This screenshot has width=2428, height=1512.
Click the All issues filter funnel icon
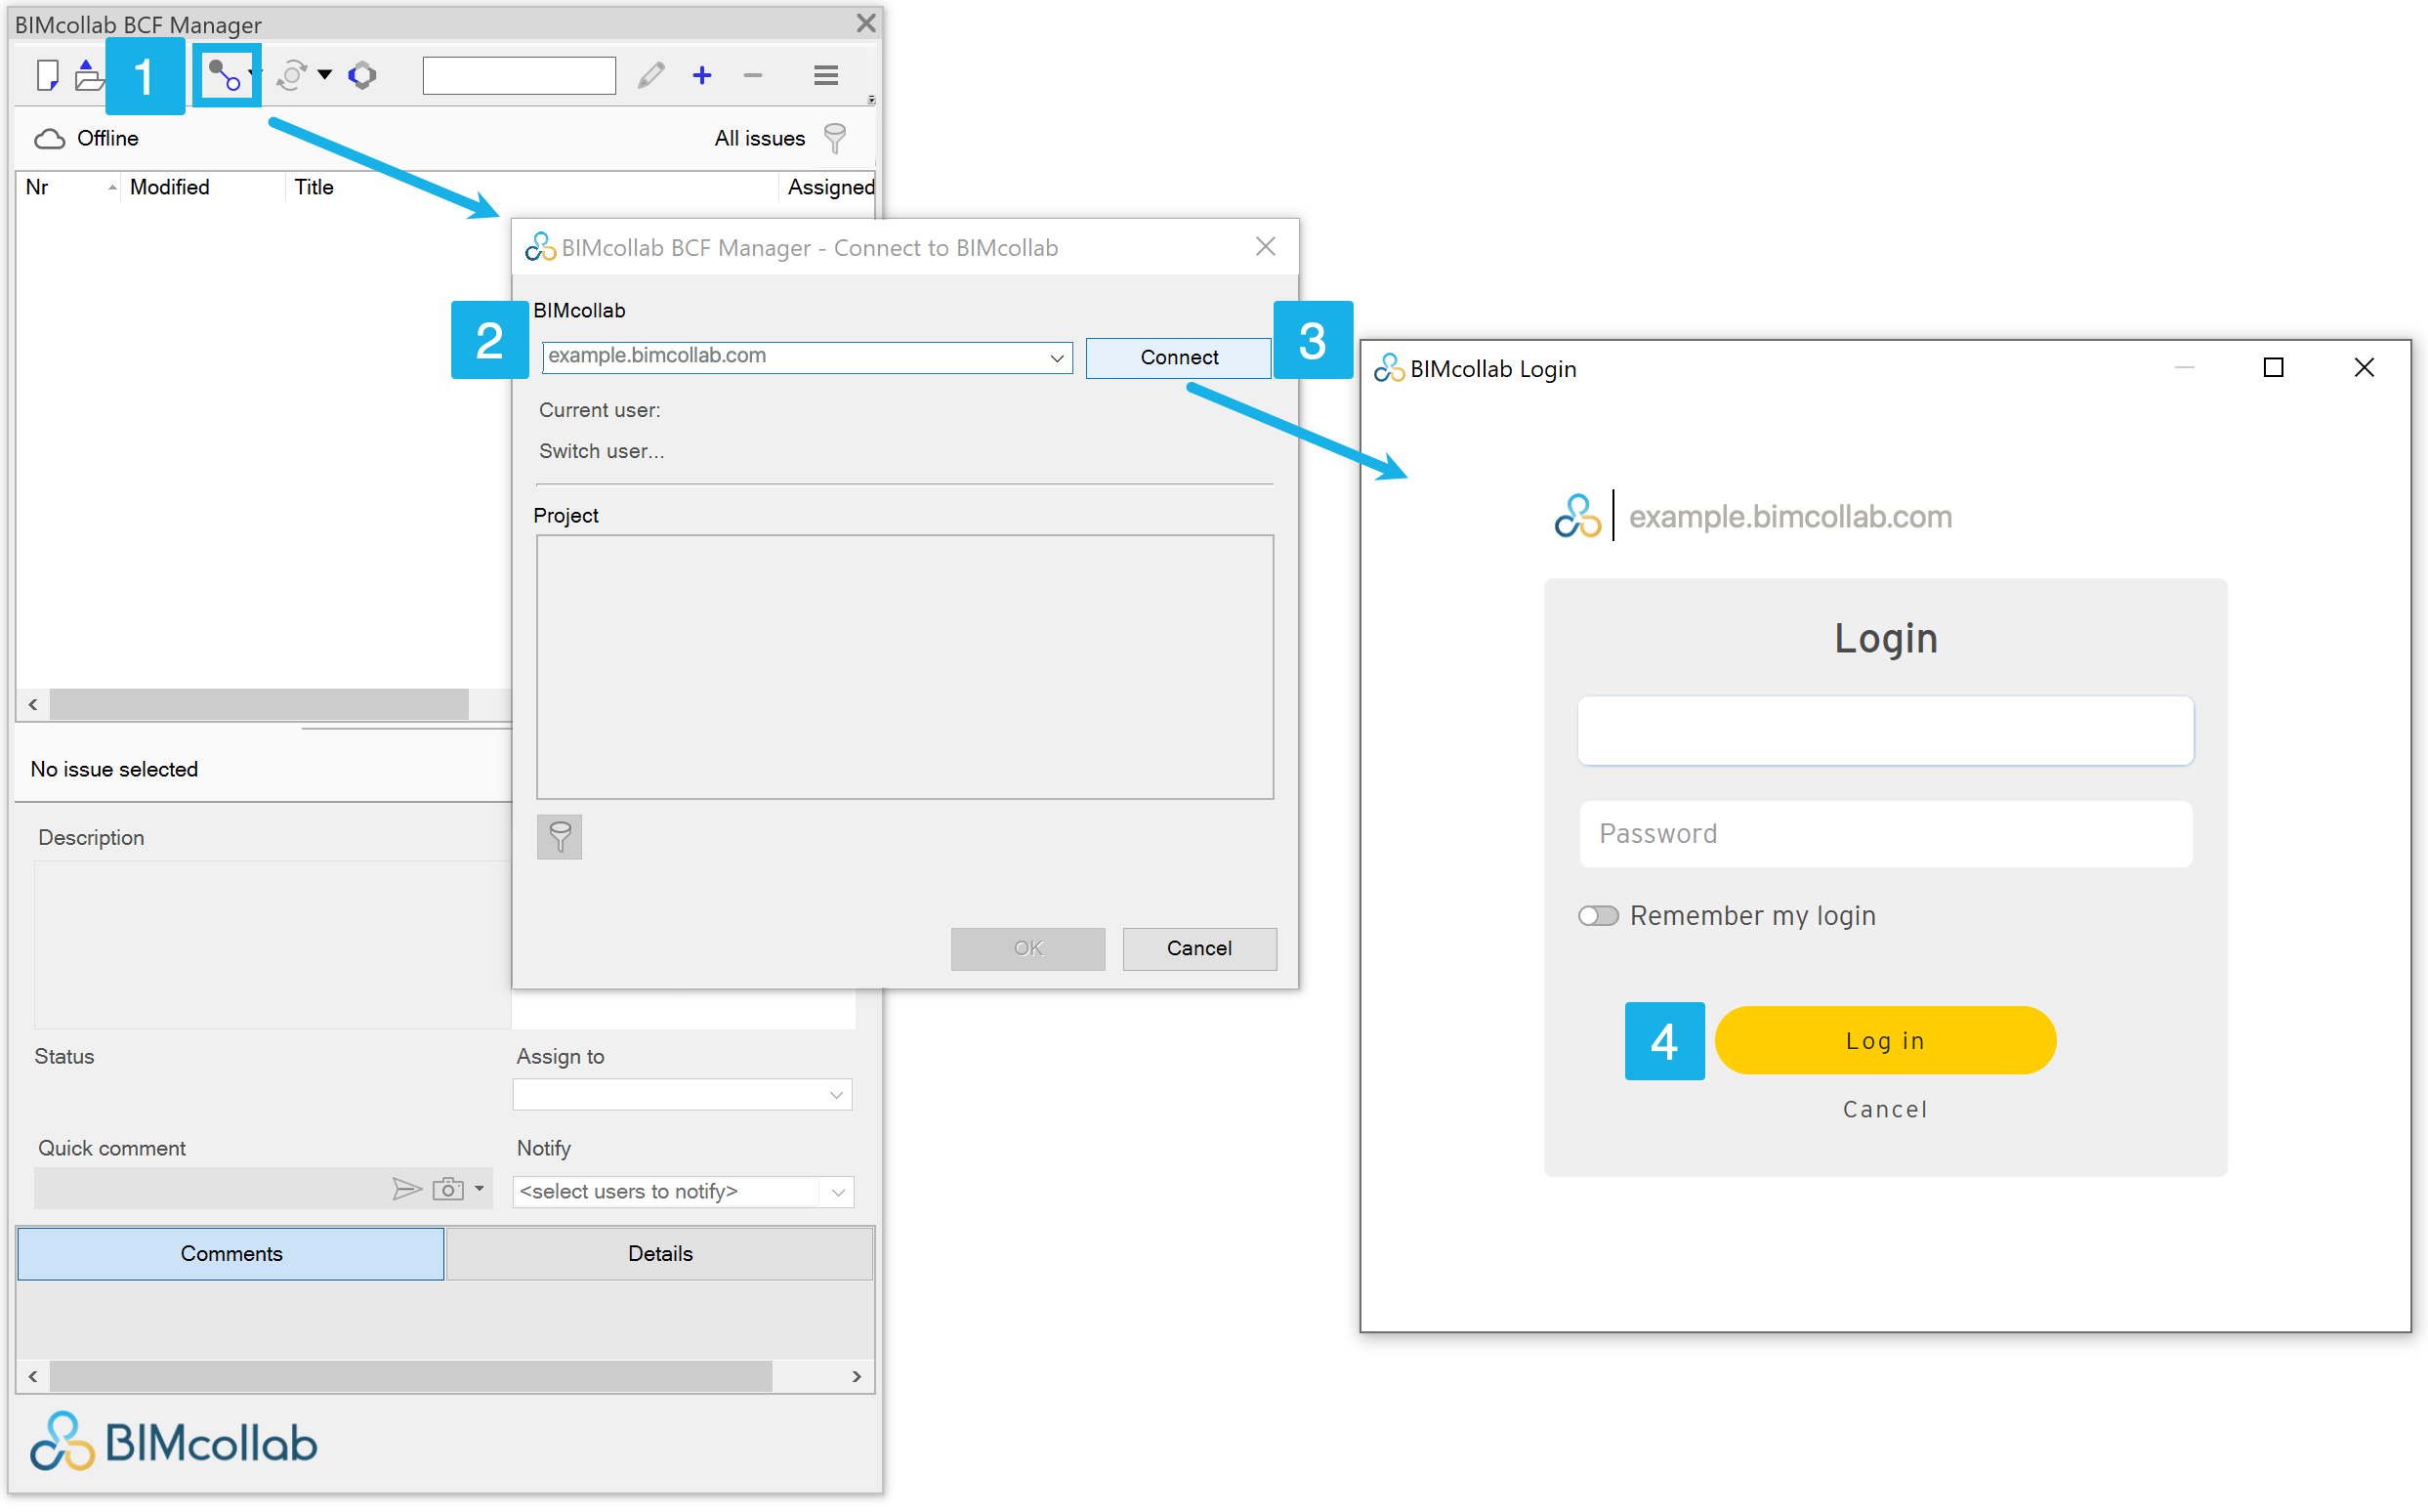pyautogui.click(x=835, y=139)
